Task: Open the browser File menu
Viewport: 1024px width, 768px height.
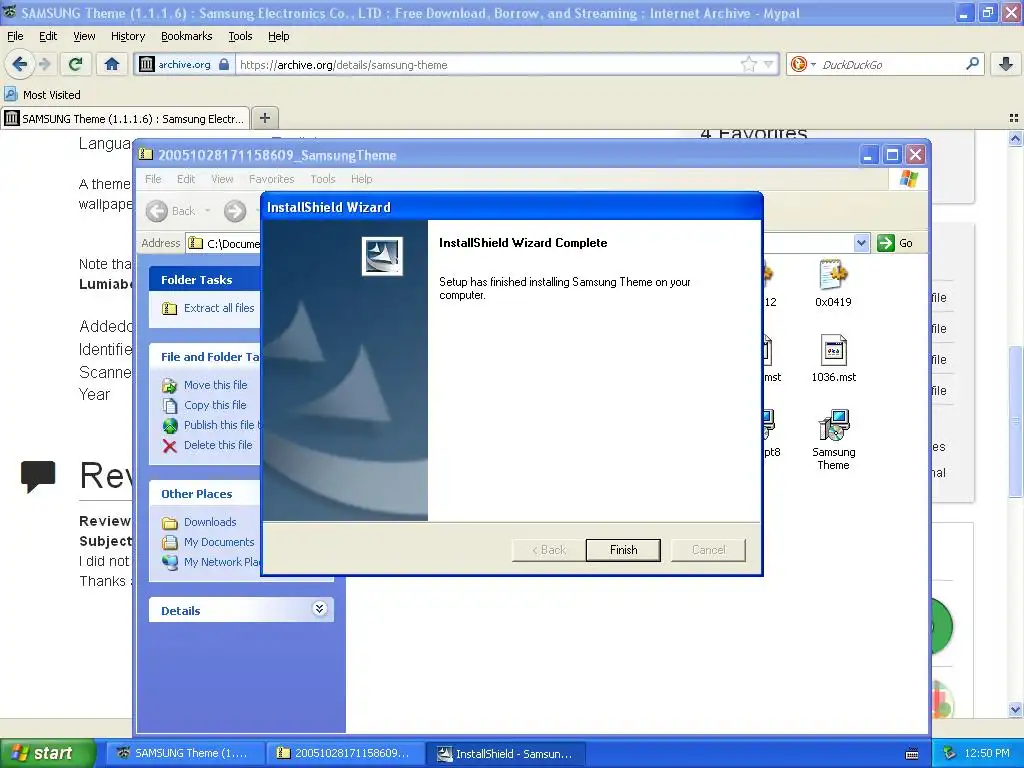Action: (15, 36)
